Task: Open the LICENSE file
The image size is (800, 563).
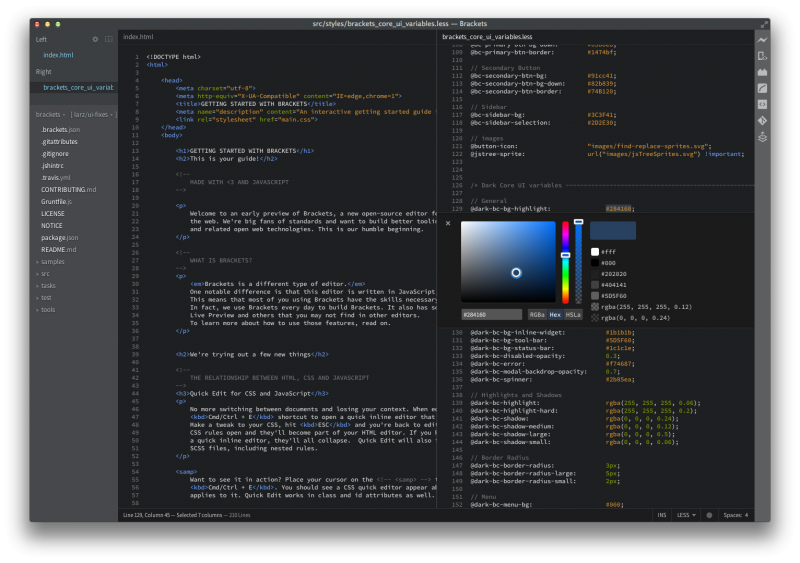Action: [x=53, y=214]
